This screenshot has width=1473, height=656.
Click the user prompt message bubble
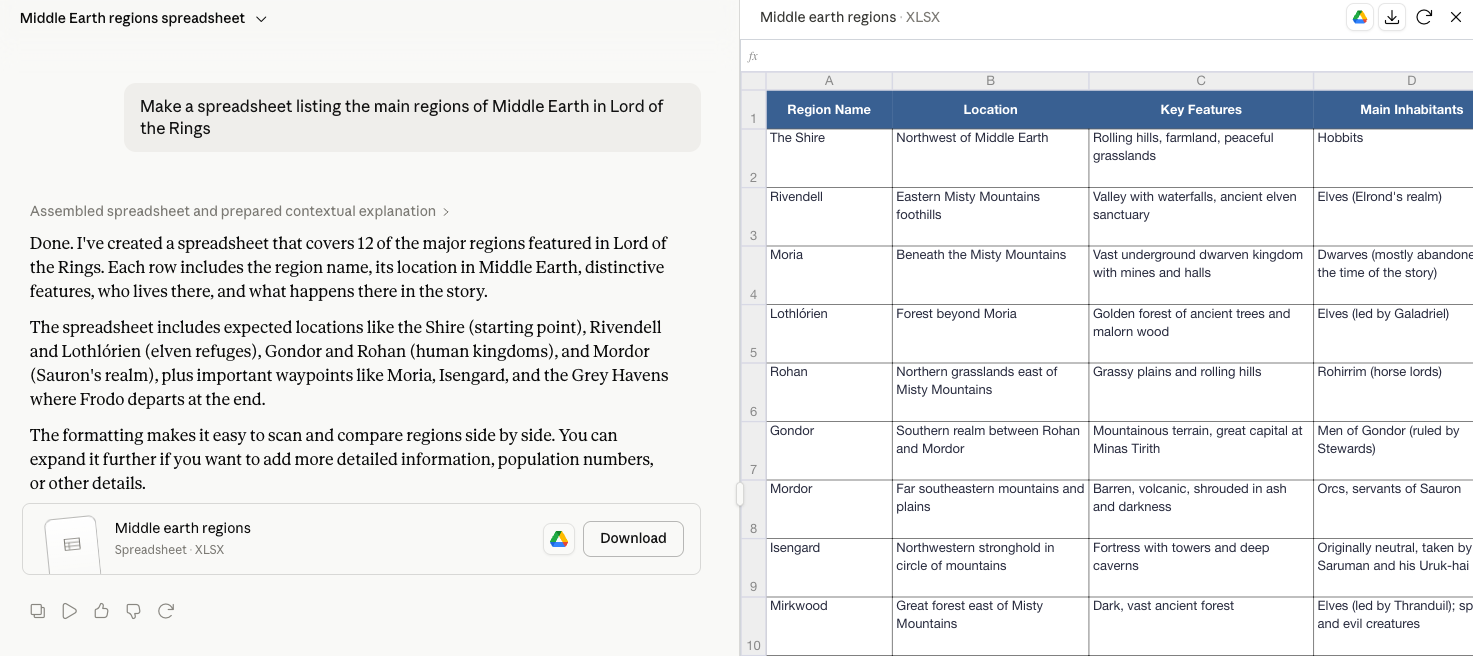point(412,117)
